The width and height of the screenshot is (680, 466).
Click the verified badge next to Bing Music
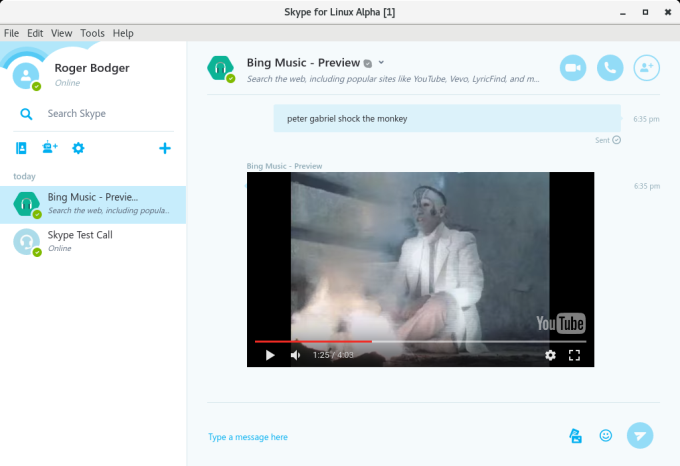coord(368,63)
